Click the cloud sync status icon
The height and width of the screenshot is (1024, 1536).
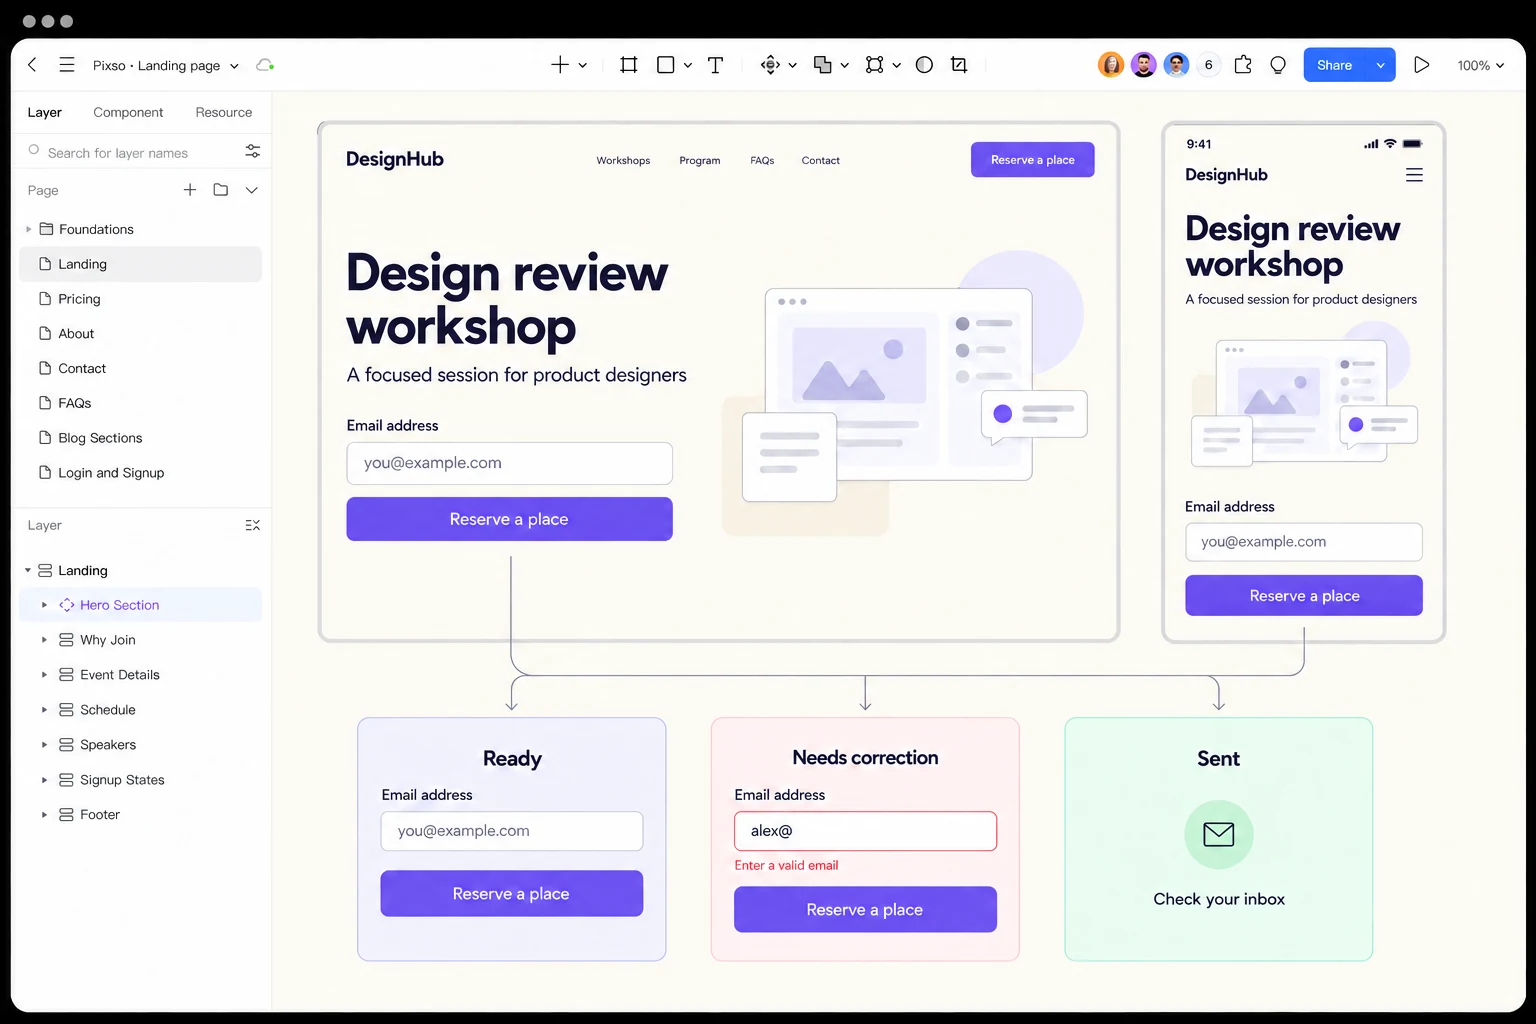(x=265, y=65)
